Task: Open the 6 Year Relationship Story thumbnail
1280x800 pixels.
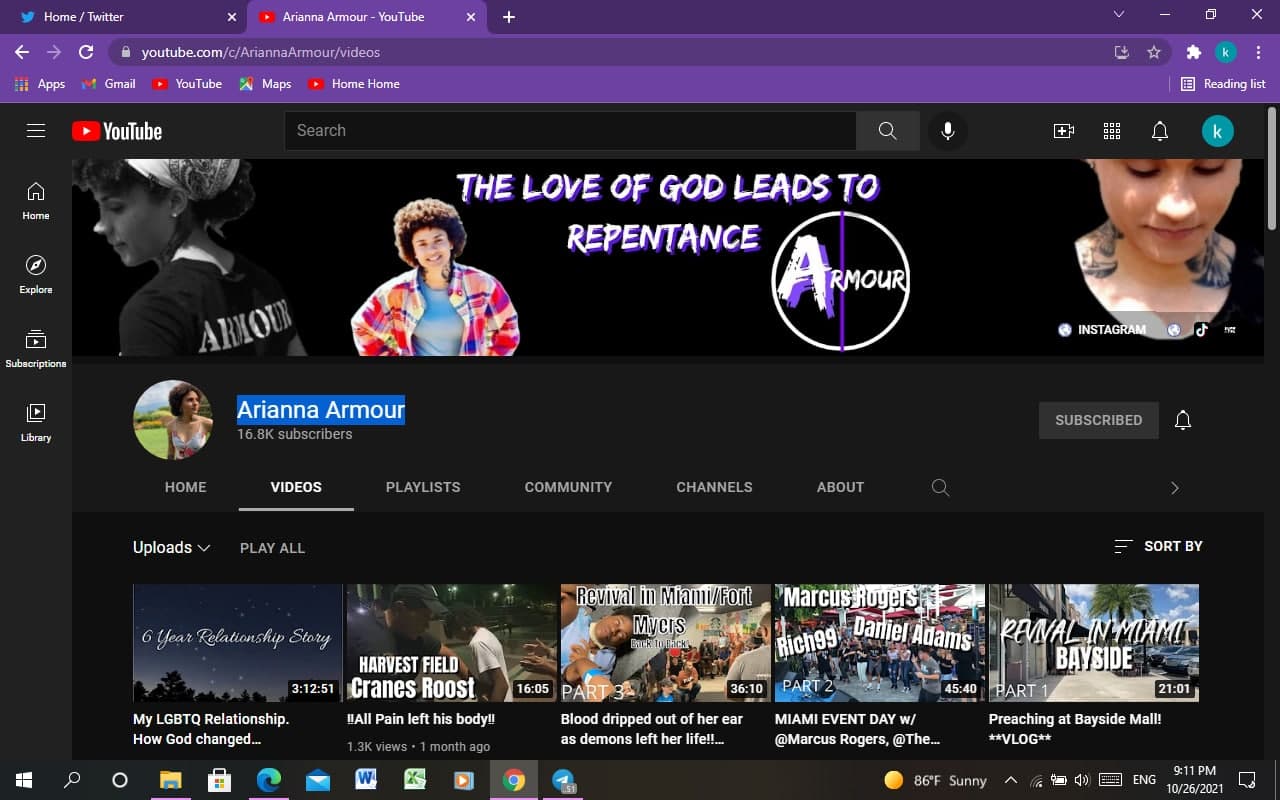Action: pos(238,643)
